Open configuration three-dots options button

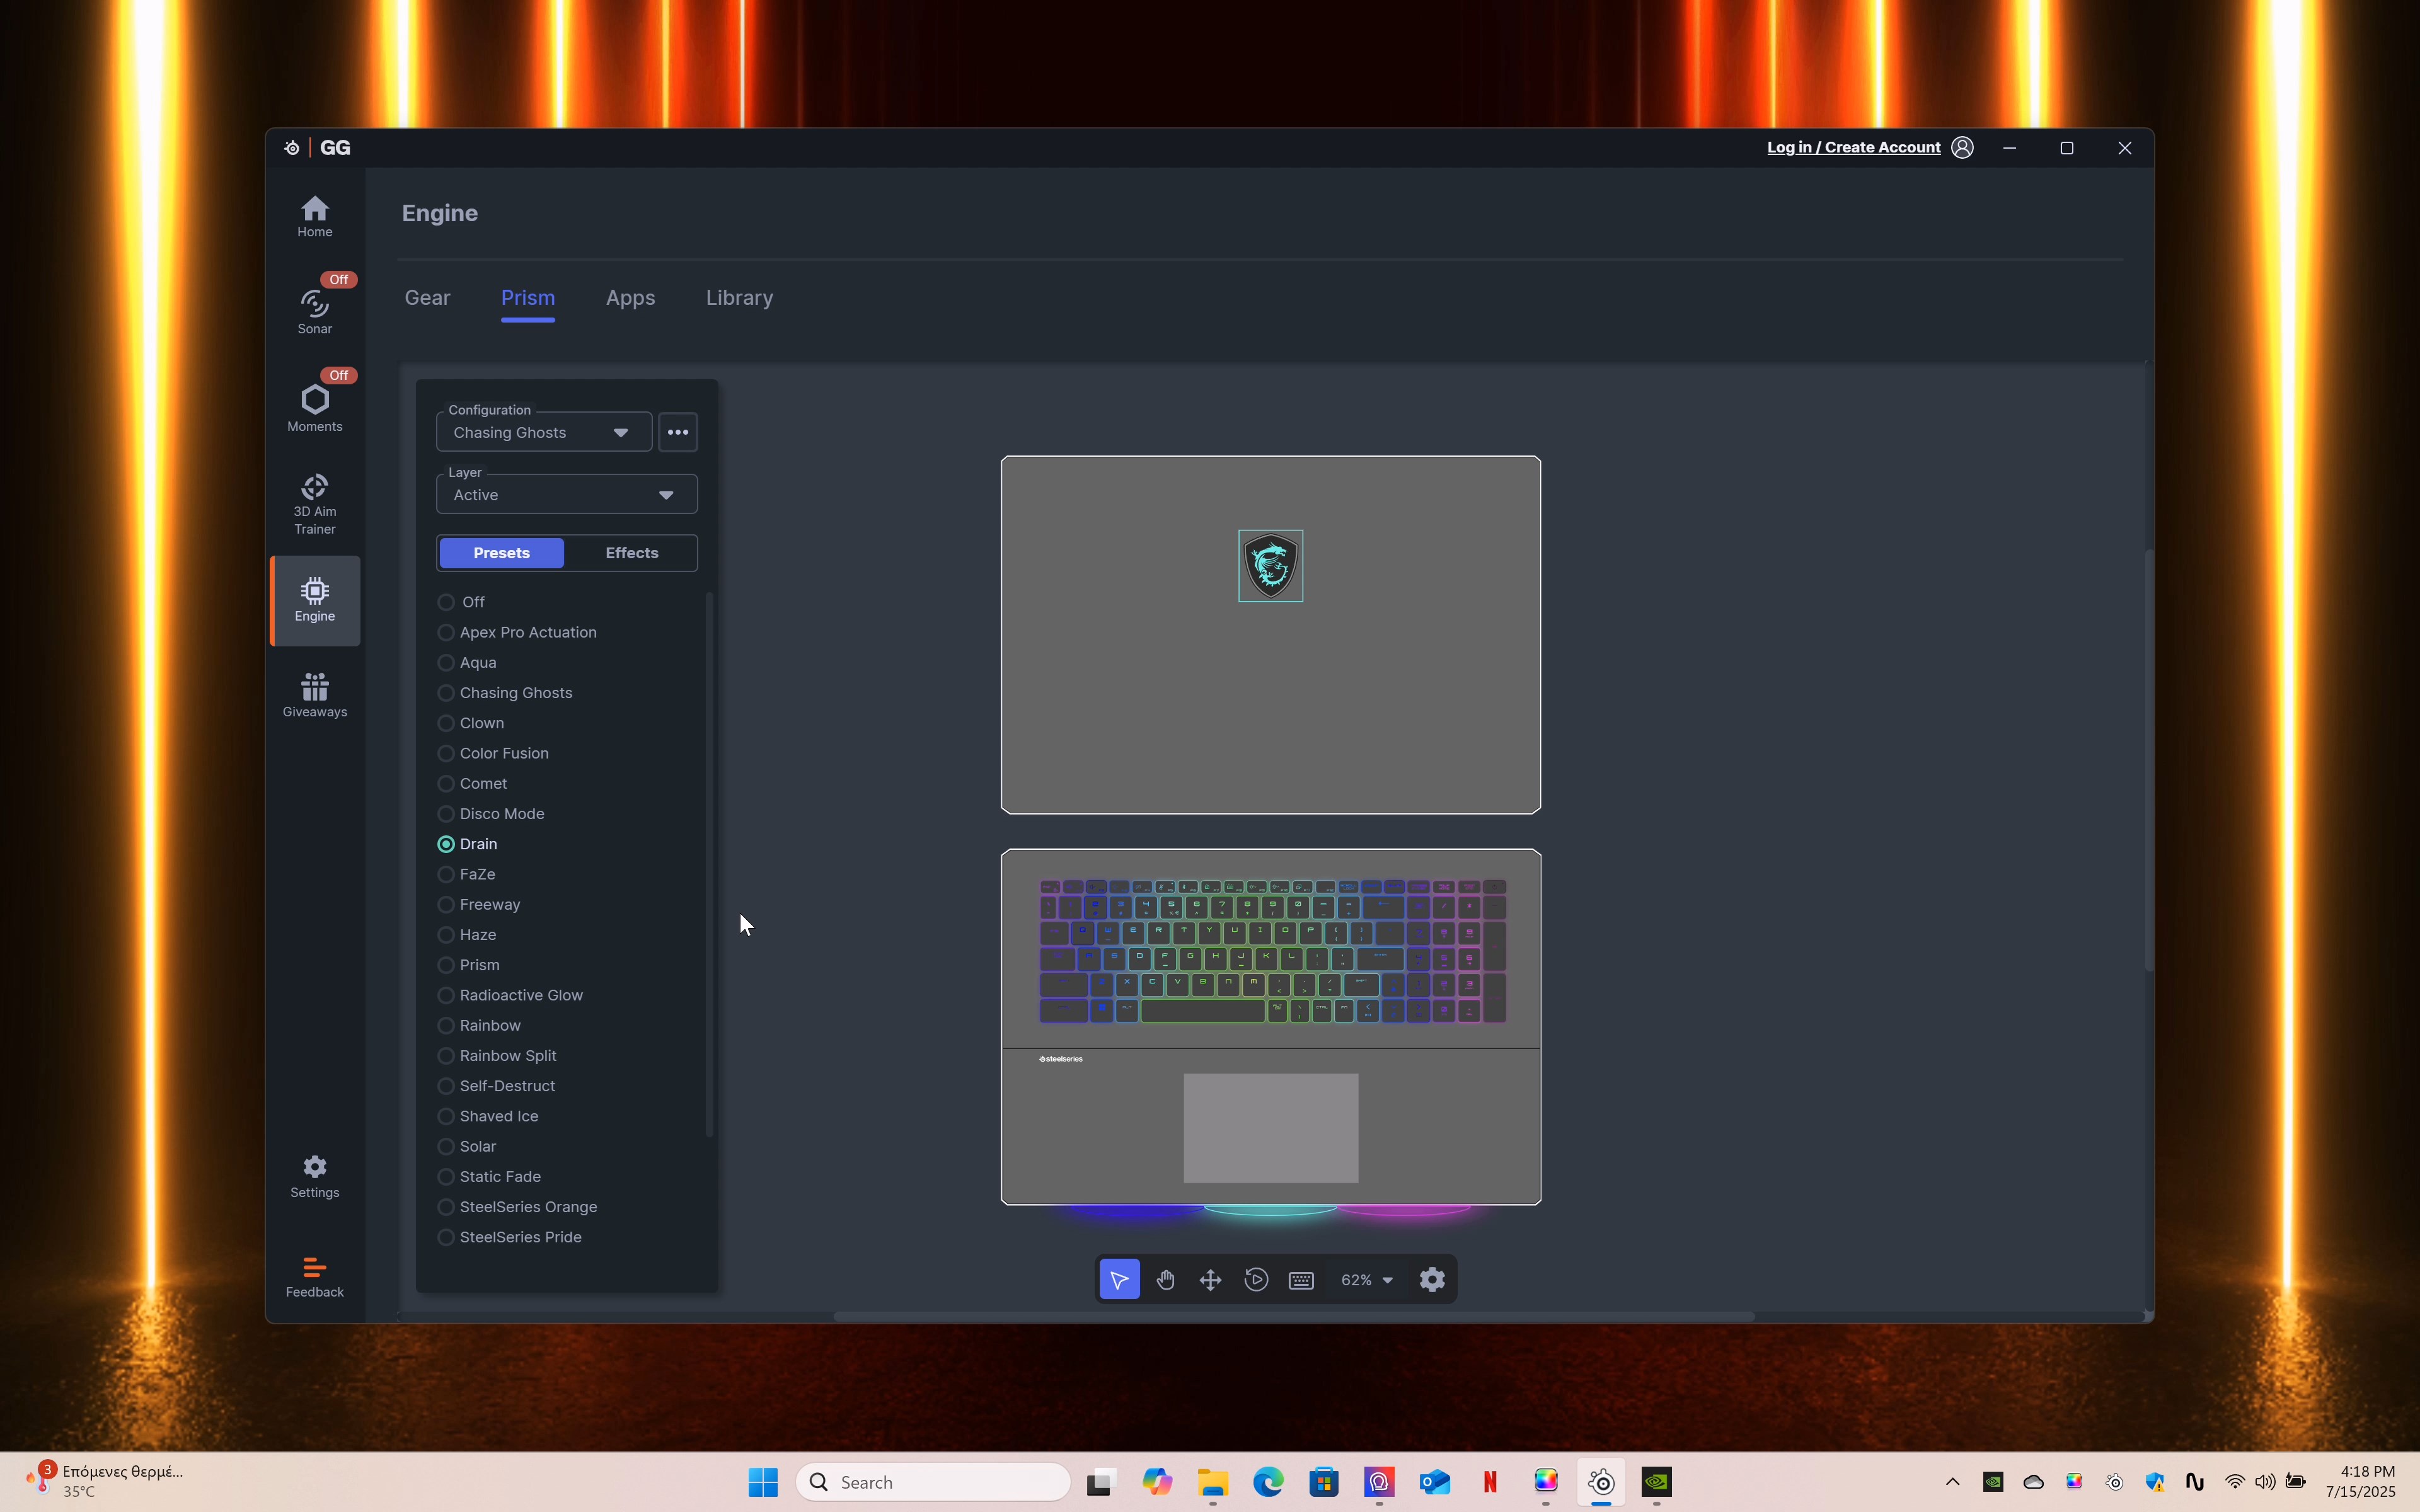pyautogui.click(x=677, y=433)
